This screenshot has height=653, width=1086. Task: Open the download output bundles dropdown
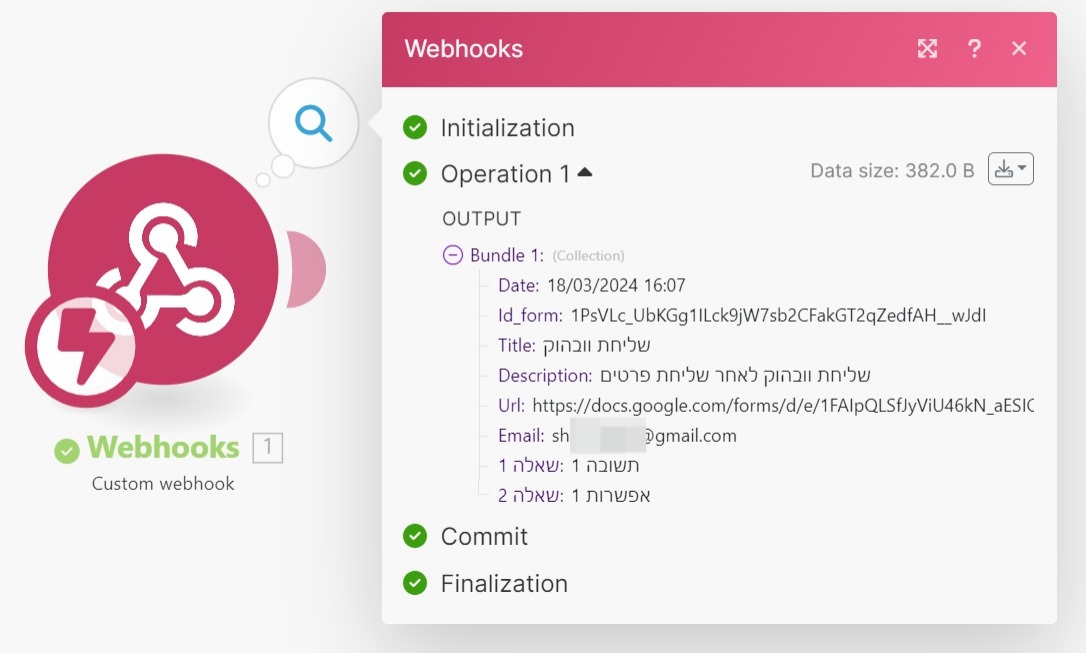(x=1011, y=169)
